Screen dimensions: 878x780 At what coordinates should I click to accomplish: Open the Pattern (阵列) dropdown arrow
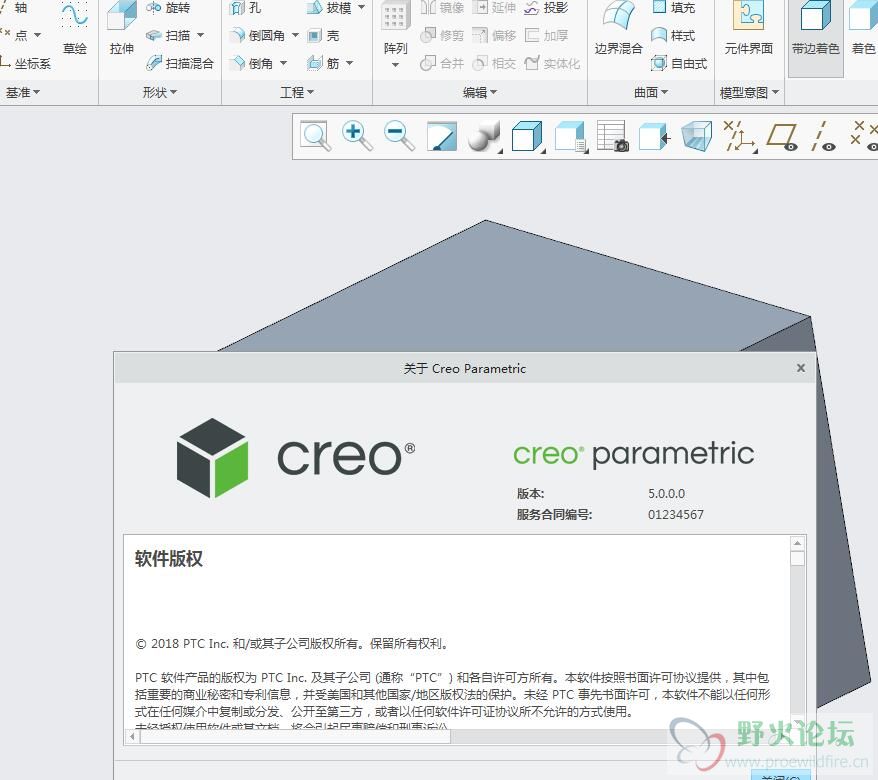coord(395,65)
